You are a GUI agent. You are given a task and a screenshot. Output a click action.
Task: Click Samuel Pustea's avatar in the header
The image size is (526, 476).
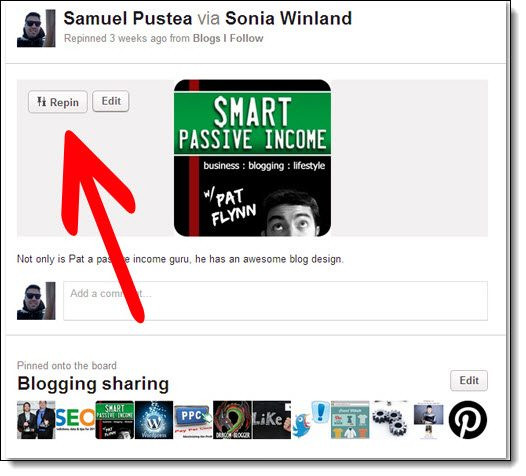point(36,28)
